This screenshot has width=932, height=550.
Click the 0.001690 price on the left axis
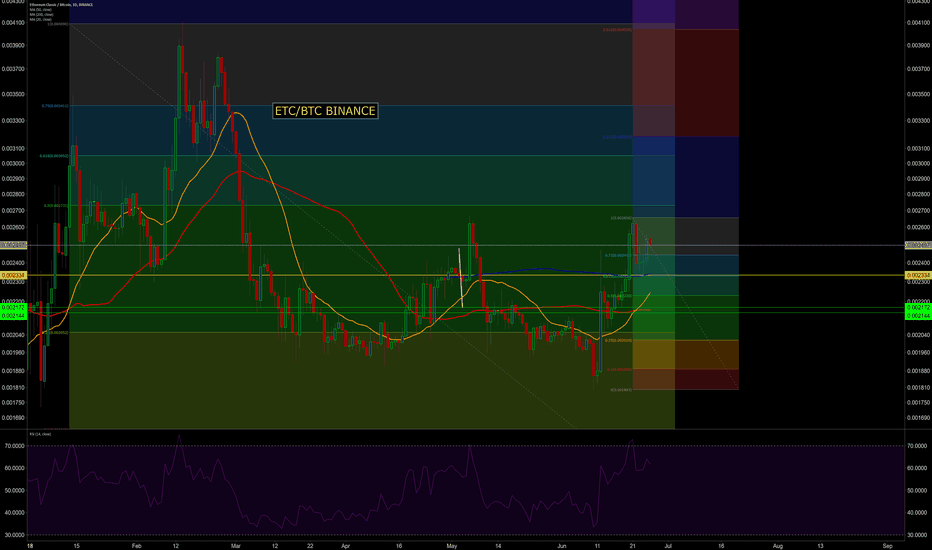(13, 417)
